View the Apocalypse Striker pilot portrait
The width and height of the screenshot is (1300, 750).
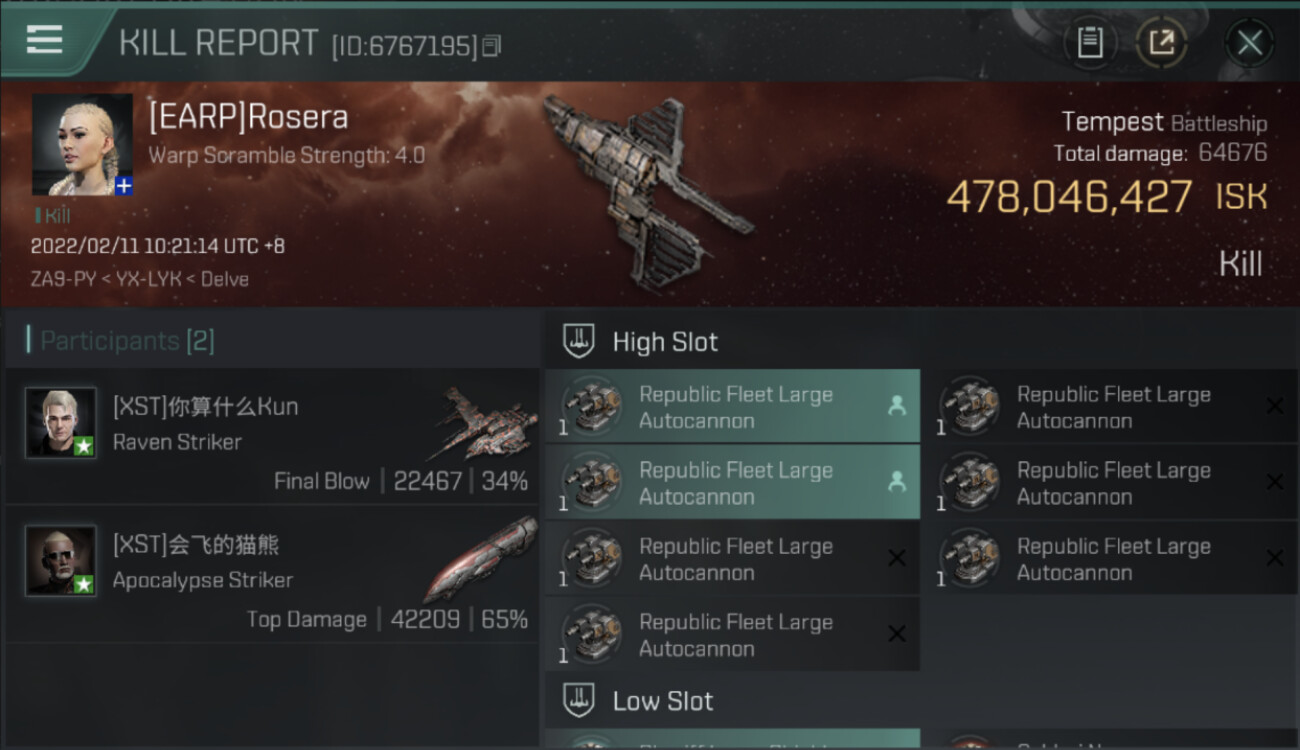[x=60, y=560]
